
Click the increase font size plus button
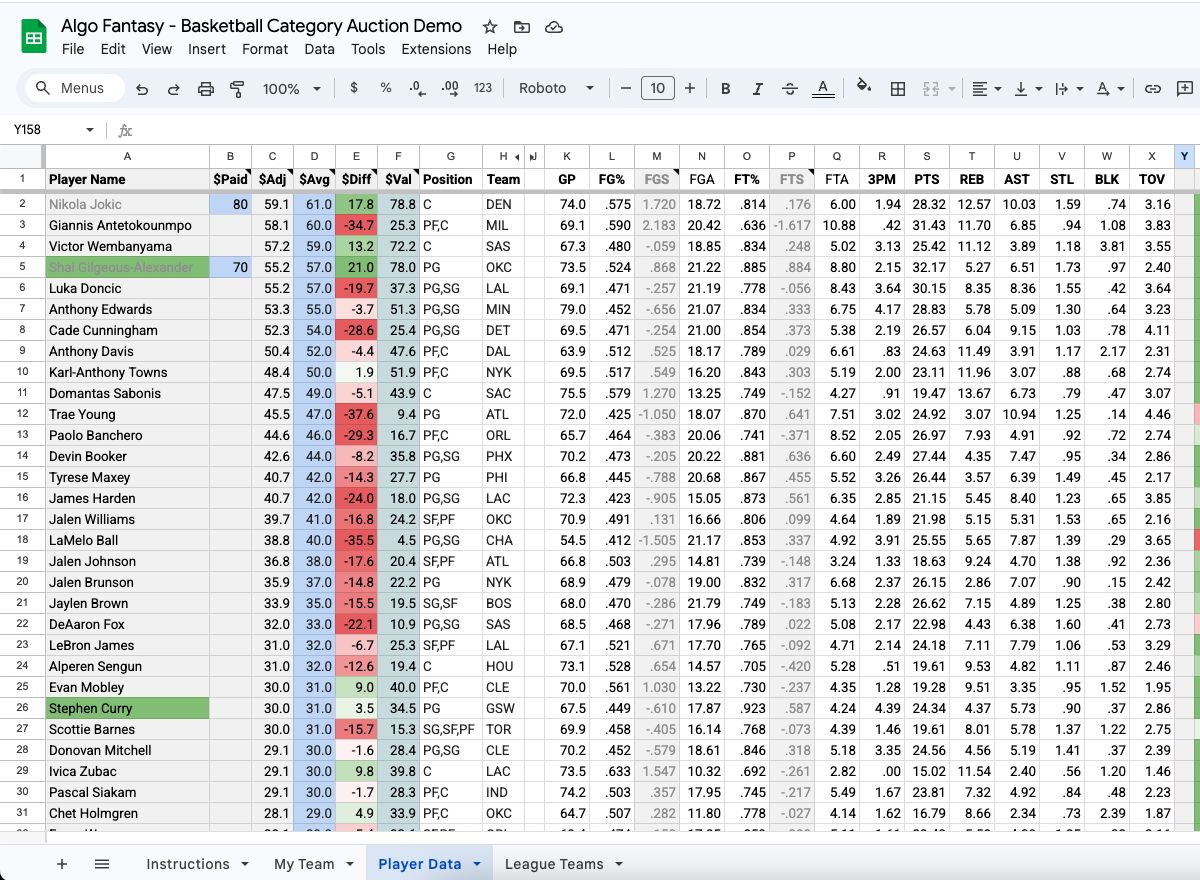690,88
